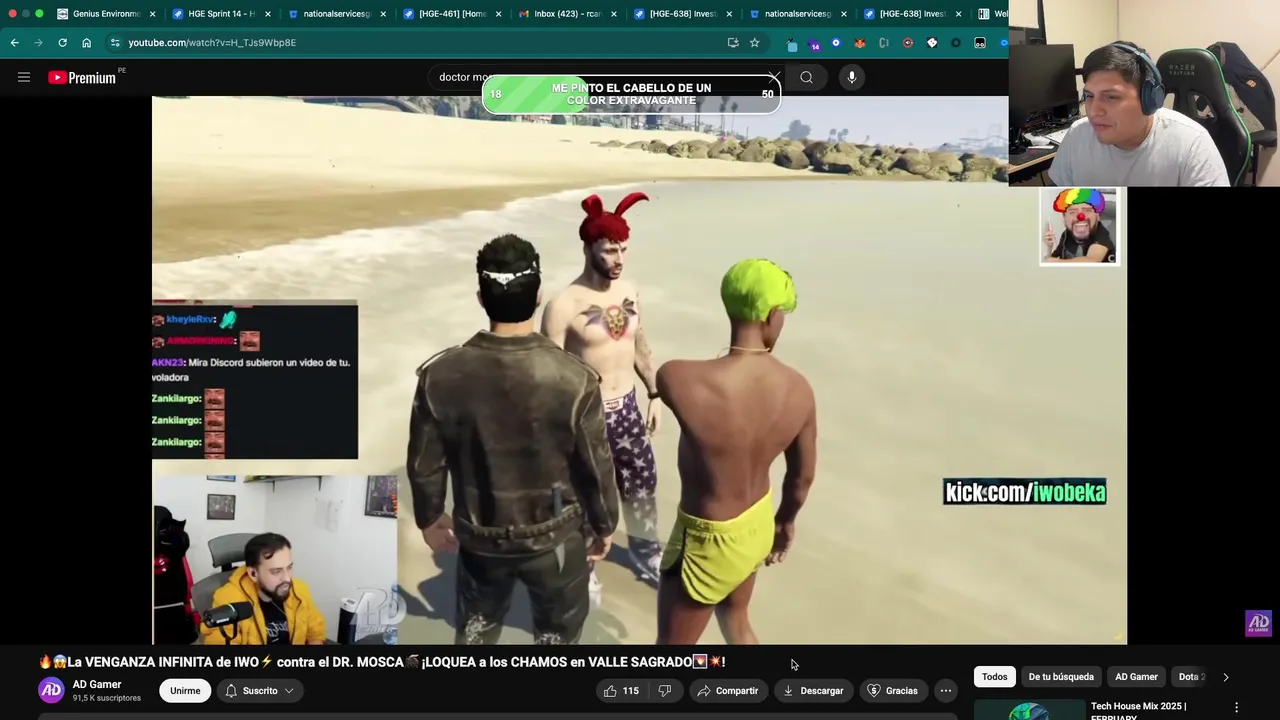The image size is (1280, 720).
Task: Like the video, 115 likes
Action: pyautogui.click(x=620, y=690)
